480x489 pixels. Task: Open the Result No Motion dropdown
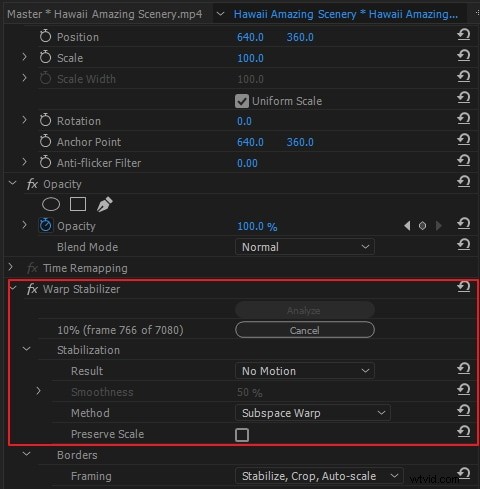305,371
